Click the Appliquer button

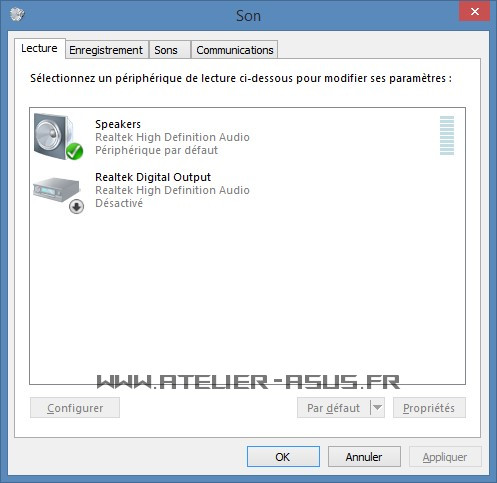tap(445, 457)
